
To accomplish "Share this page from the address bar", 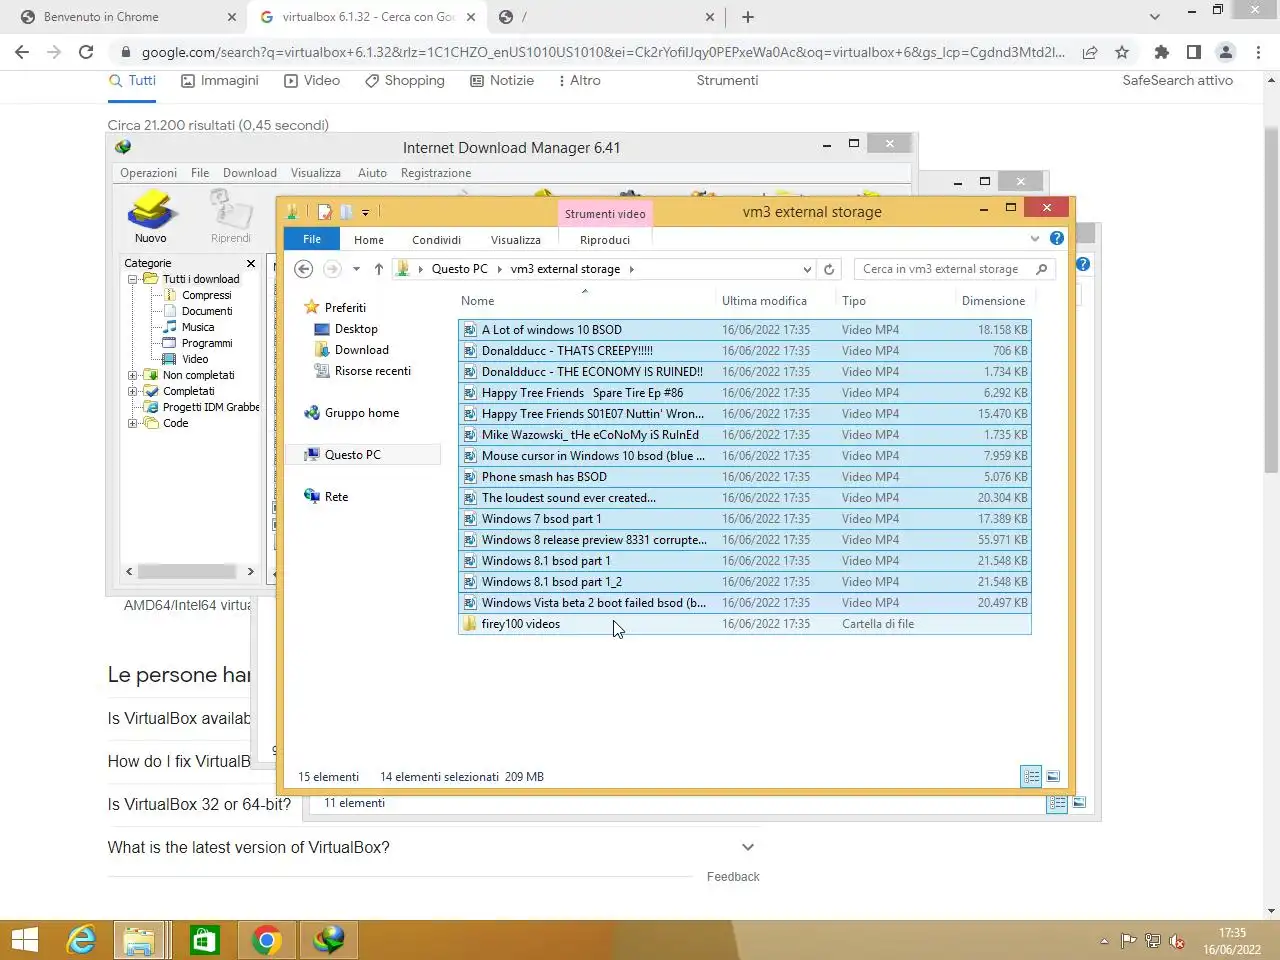I will [1090, 52].
